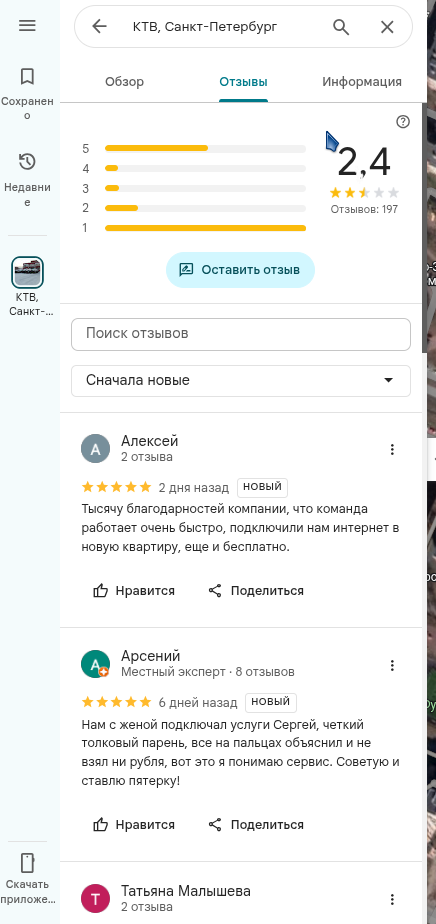Open Татьяна Малышева's profile avatar
Image resolution: width=436 pixels, height=924 pixels.
click(95, 899)
